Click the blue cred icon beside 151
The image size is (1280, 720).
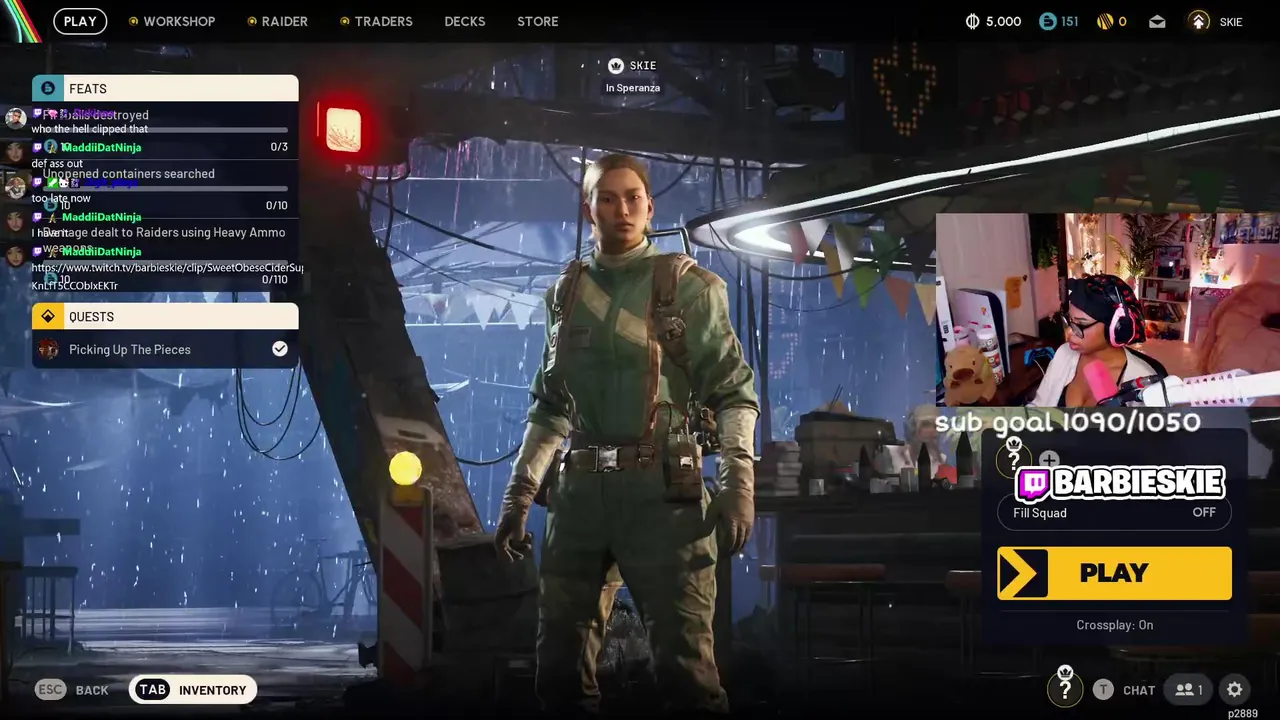1047,21
